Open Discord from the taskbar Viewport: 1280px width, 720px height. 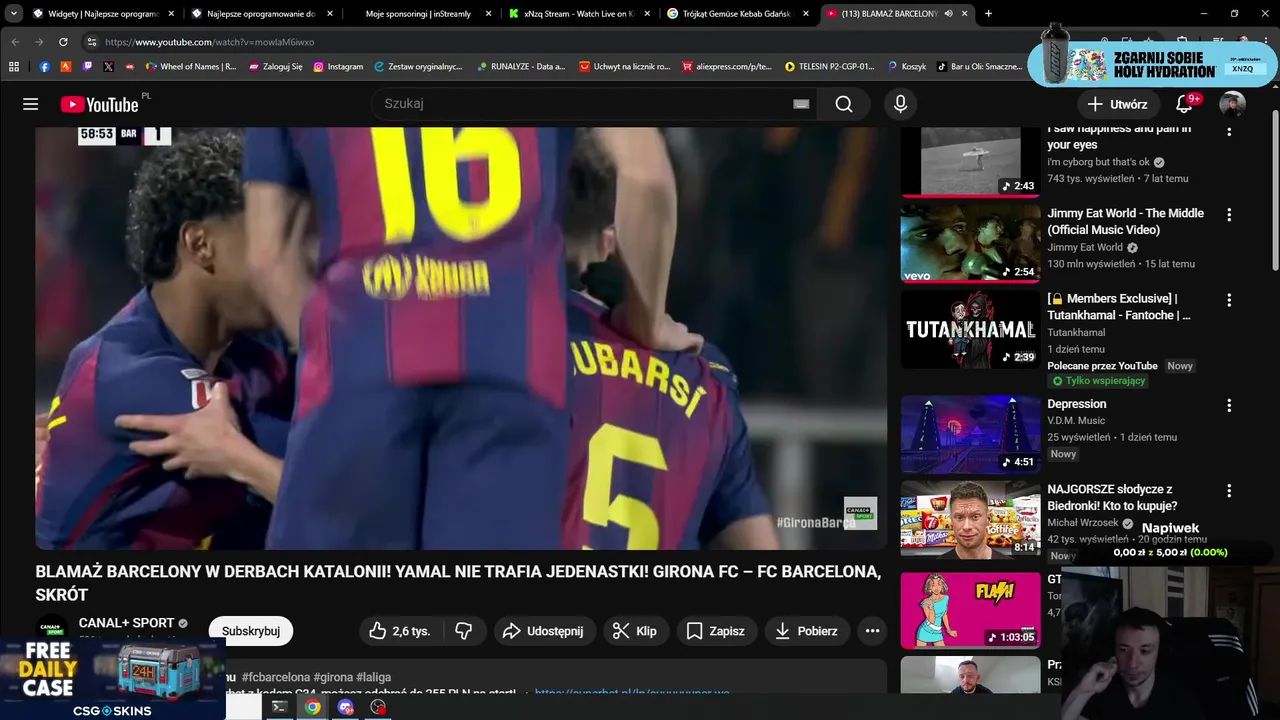346,707
